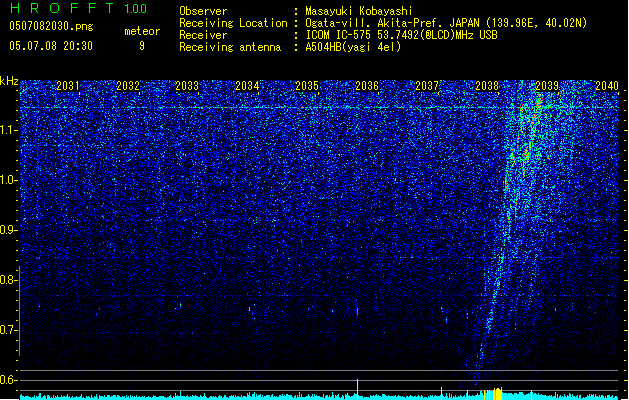The width and height of the screenshot is (629, 400).
Task: Click the 2035 time marker
Action: 307,86
